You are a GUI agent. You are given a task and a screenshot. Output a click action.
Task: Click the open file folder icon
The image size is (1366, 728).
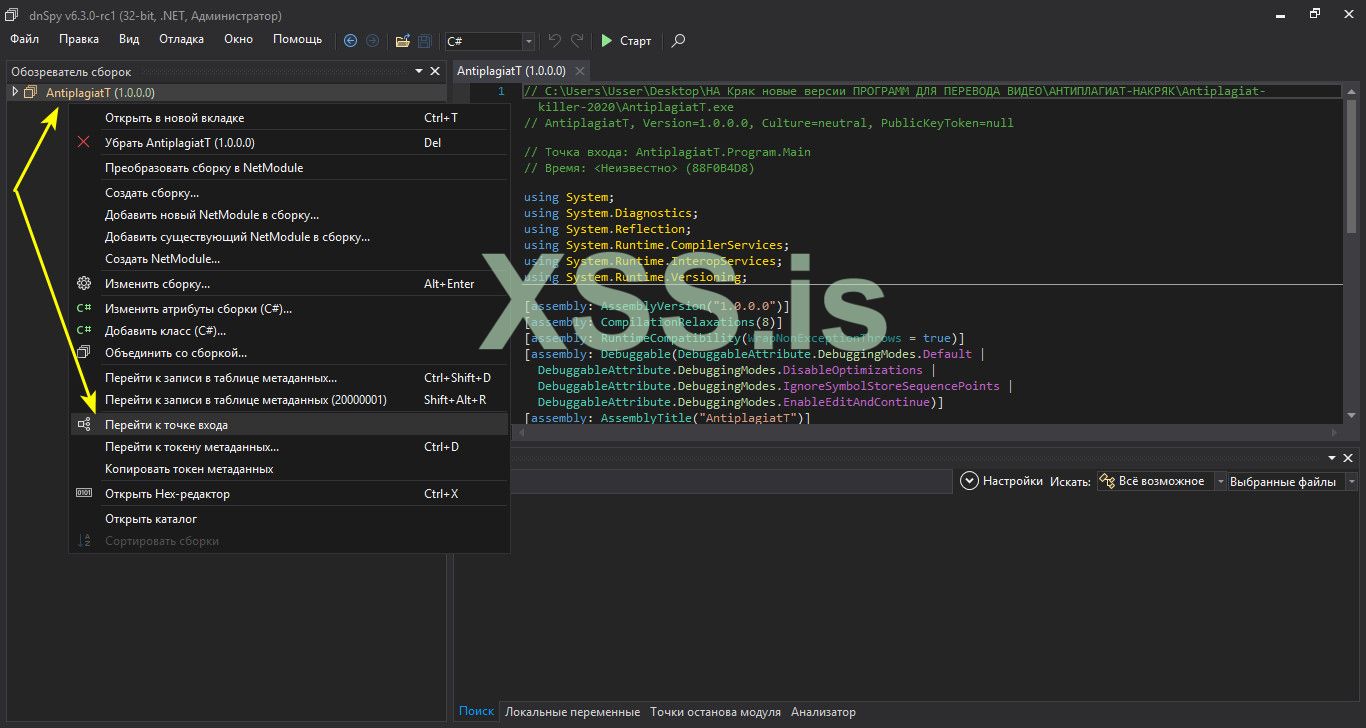pyautogui.click(x=402, y=41)
